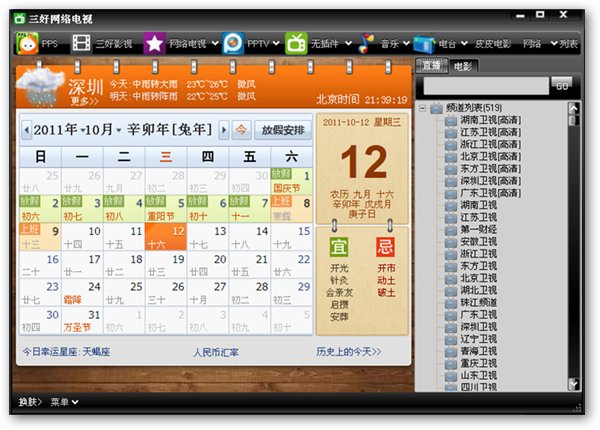Click the red 忌 badge
The width and height of the screenshot is (600, 430).
click(385, 247)
